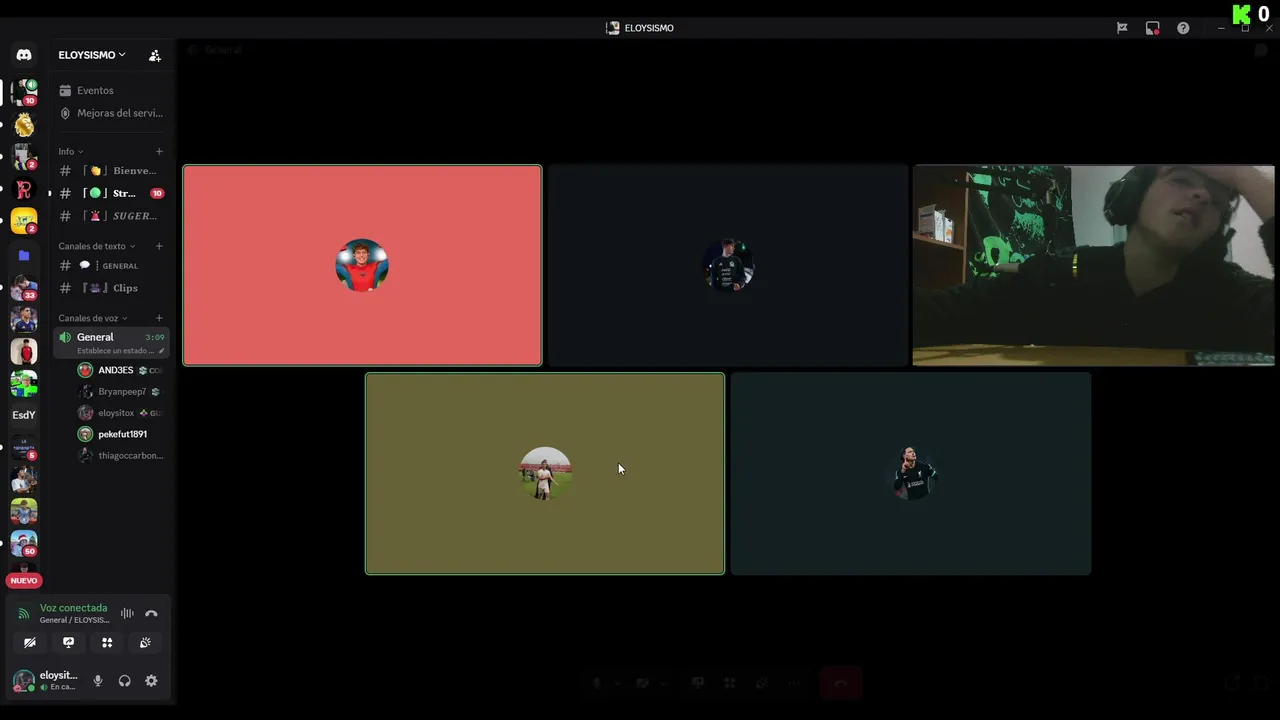
Task: Create channel in Canales de texto plus
Action: [x=159, y=246]
